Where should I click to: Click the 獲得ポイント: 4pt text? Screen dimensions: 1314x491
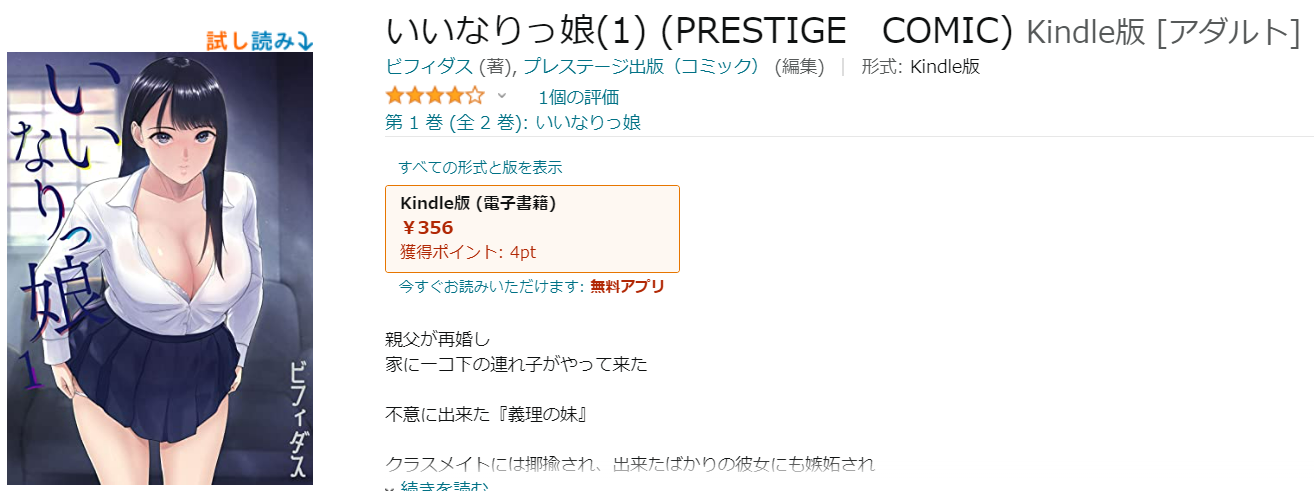(468, 252)
